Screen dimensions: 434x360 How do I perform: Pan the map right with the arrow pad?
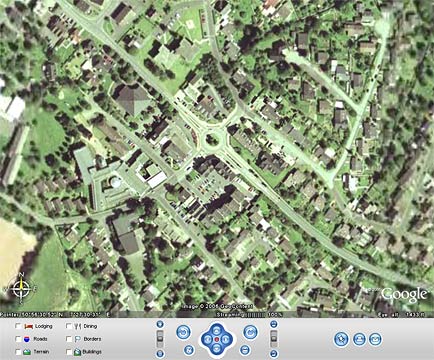pyautogui.click(x=226, y=340)
